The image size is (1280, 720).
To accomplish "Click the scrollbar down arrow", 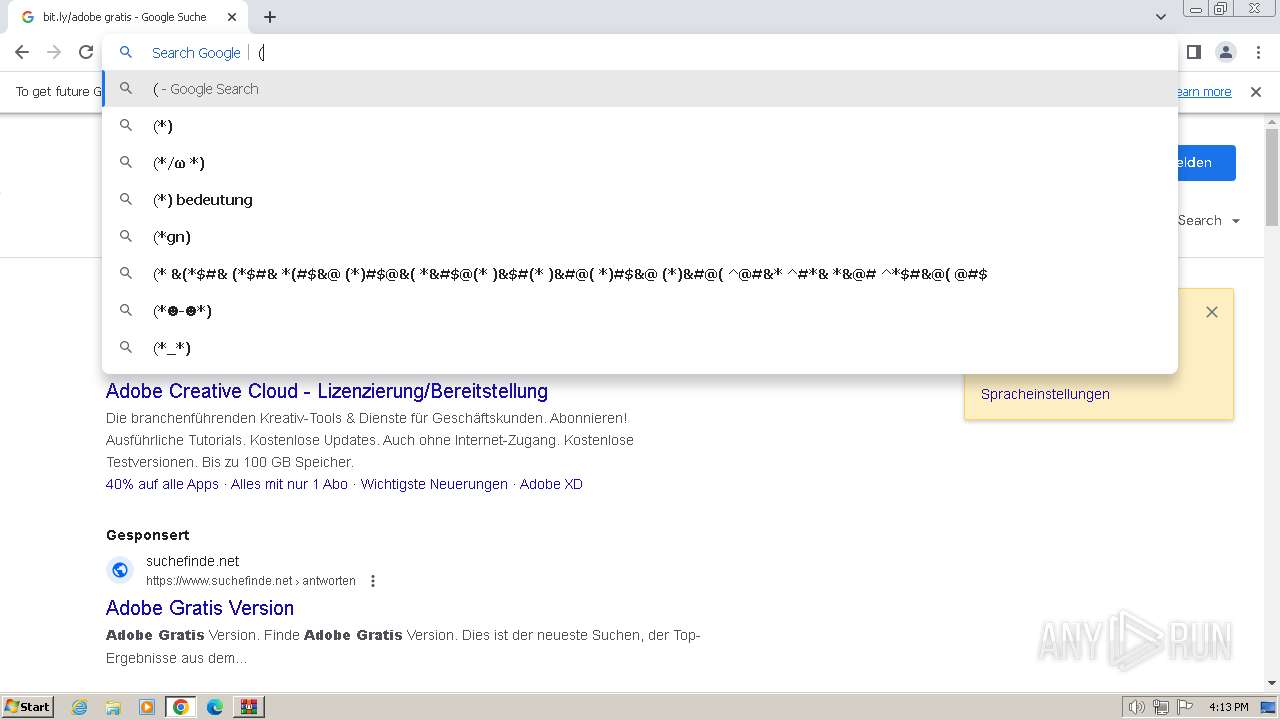I will 1272,683.
